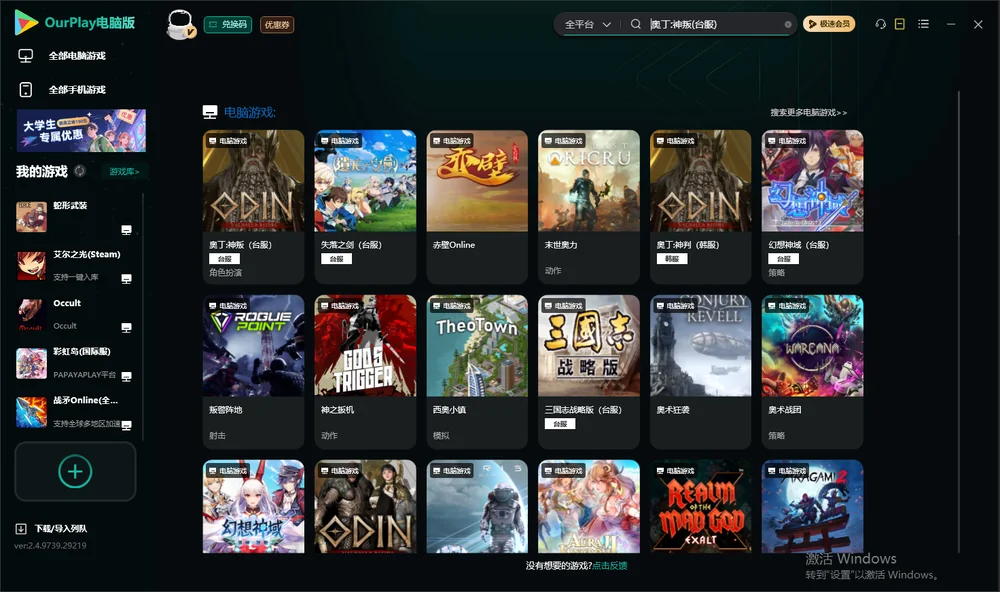Viewport: 1000px width, 592px height.
Task: Focus the search input field
Action: pyautogui.click(x=714, y=24)
